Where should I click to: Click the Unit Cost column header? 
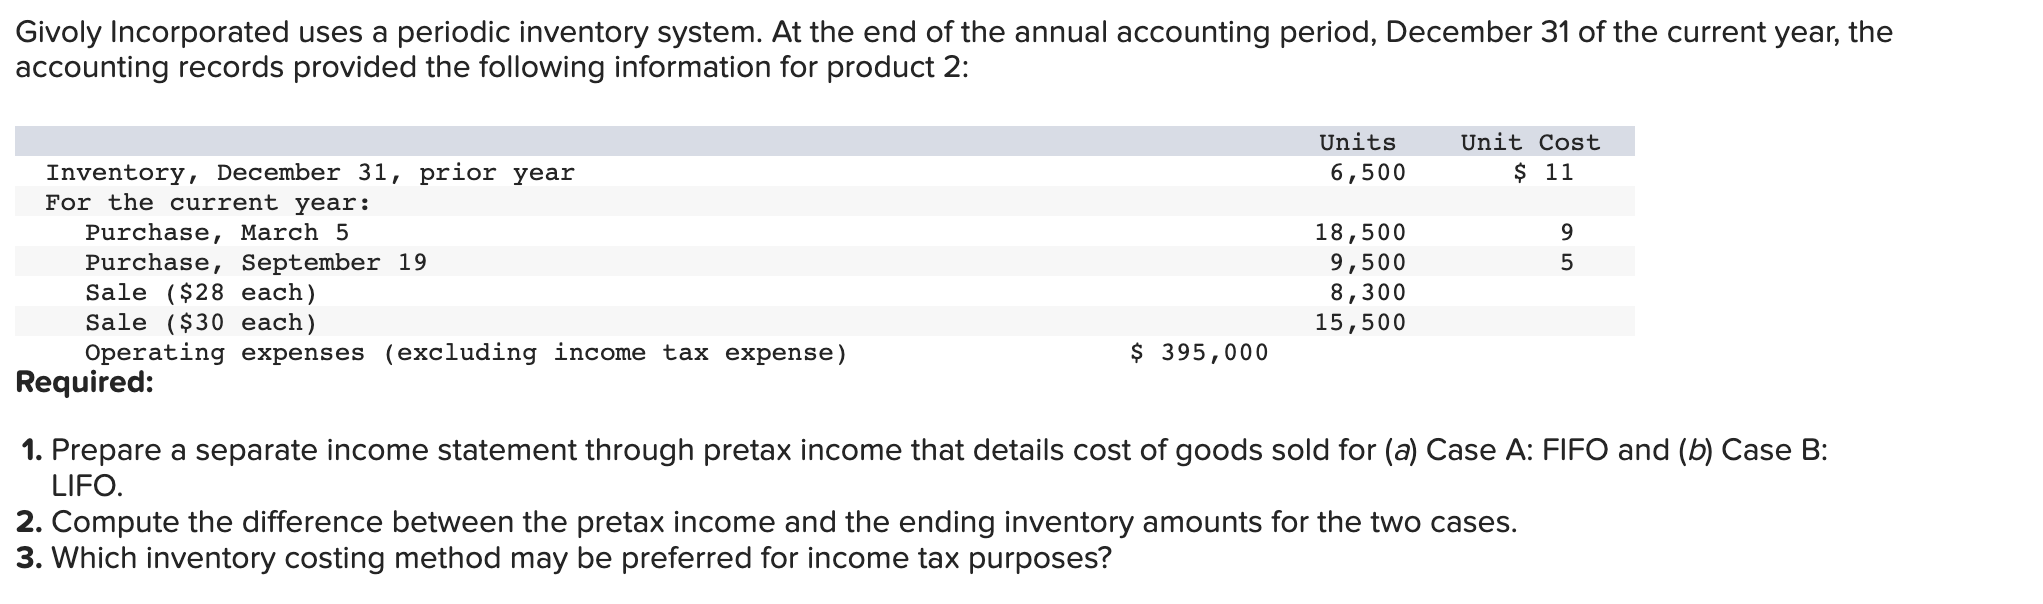click(1530, 142)
